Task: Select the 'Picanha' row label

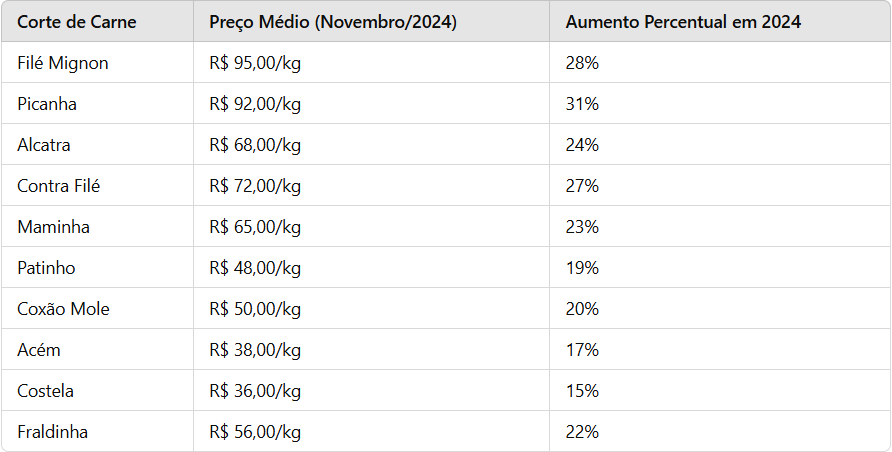Action: (47, 104)
